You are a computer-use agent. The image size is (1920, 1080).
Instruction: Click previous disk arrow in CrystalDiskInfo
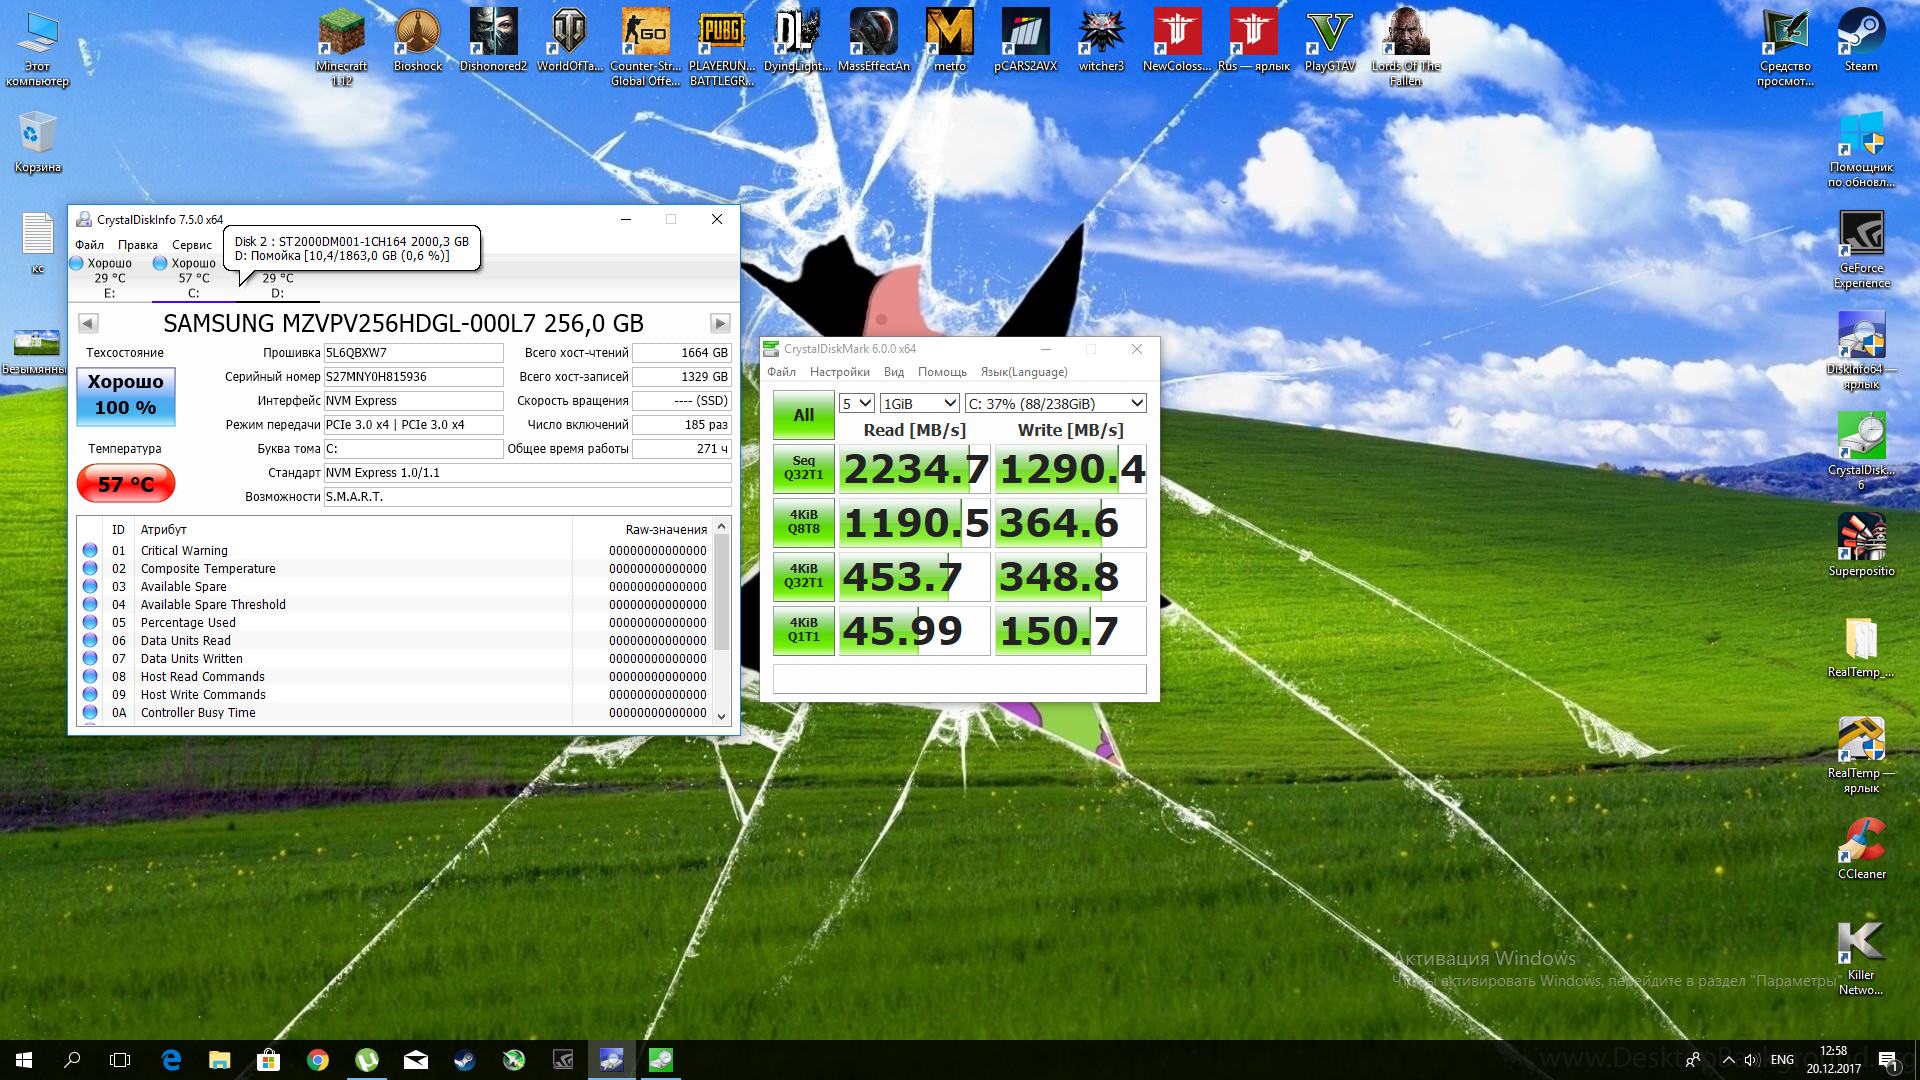[88, 323]
